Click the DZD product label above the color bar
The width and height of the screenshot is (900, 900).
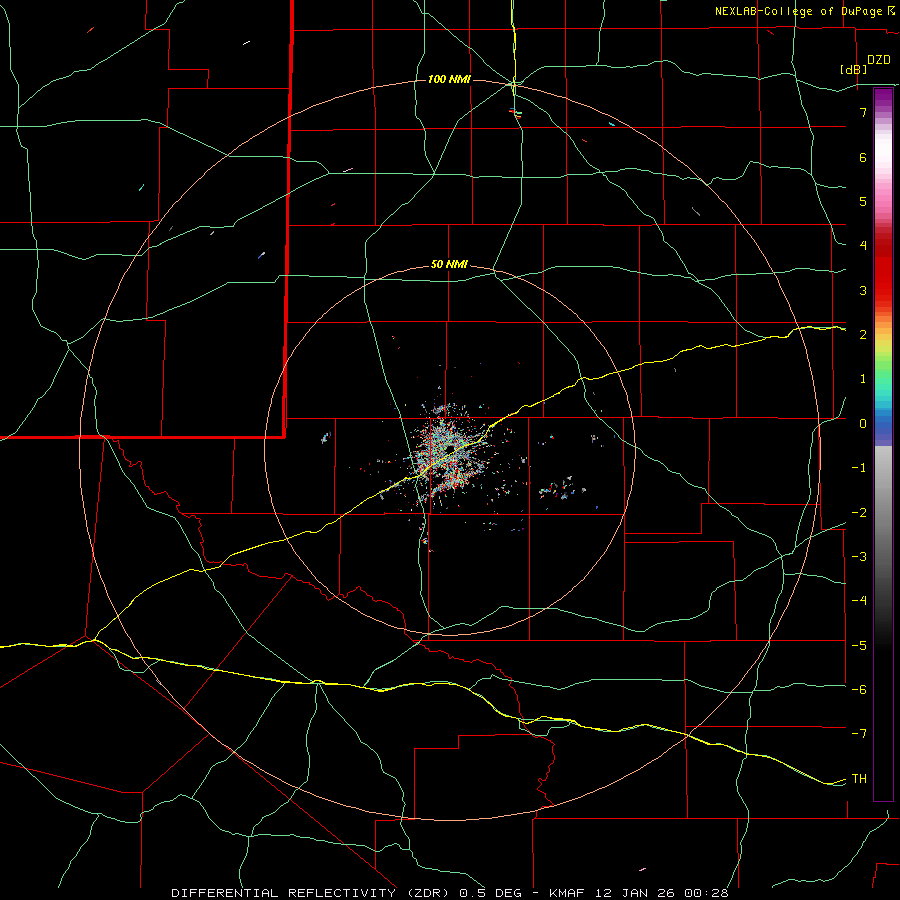click(879, 60)
